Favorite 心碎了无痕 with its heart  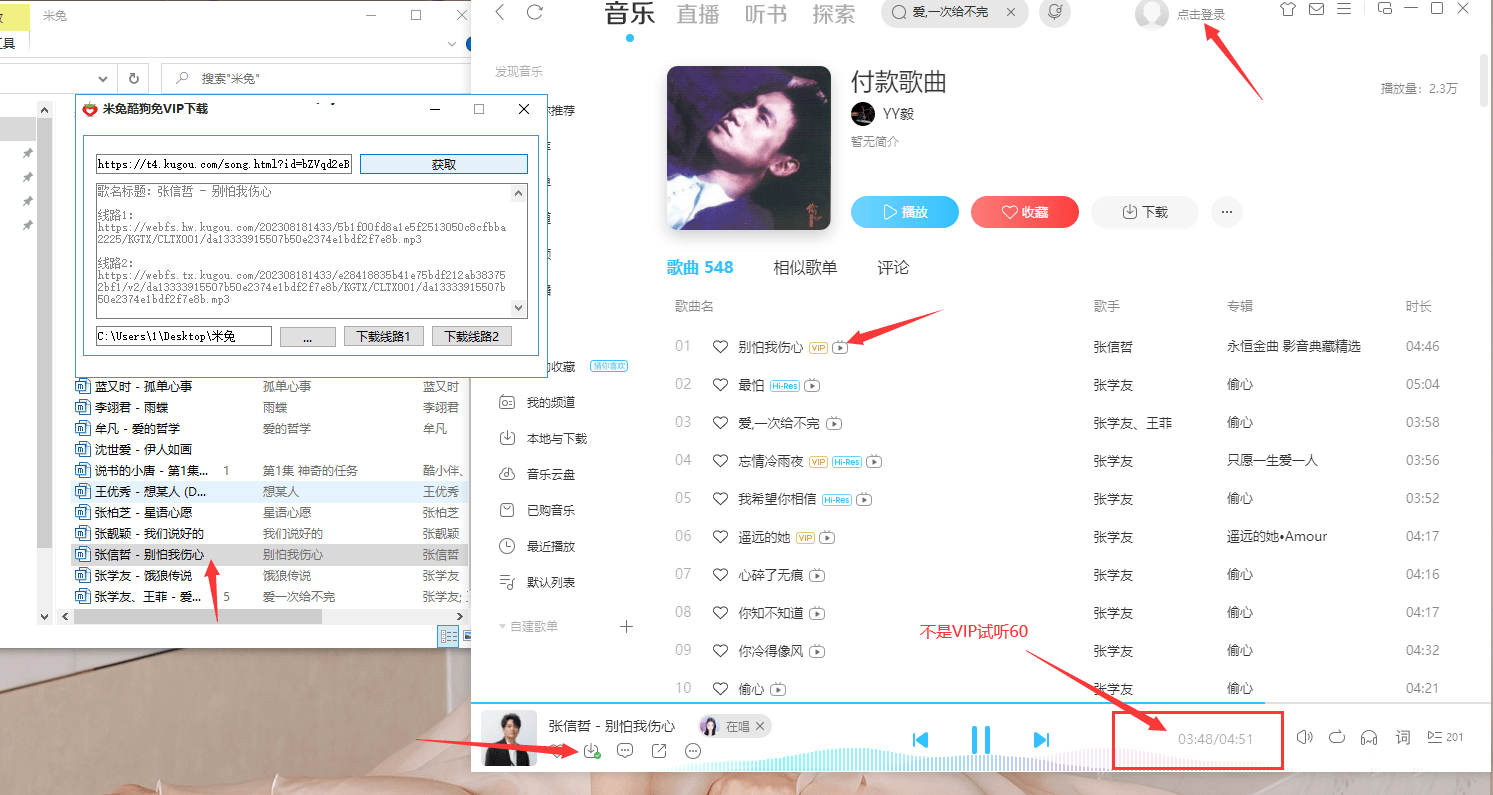tap(720, 575)
